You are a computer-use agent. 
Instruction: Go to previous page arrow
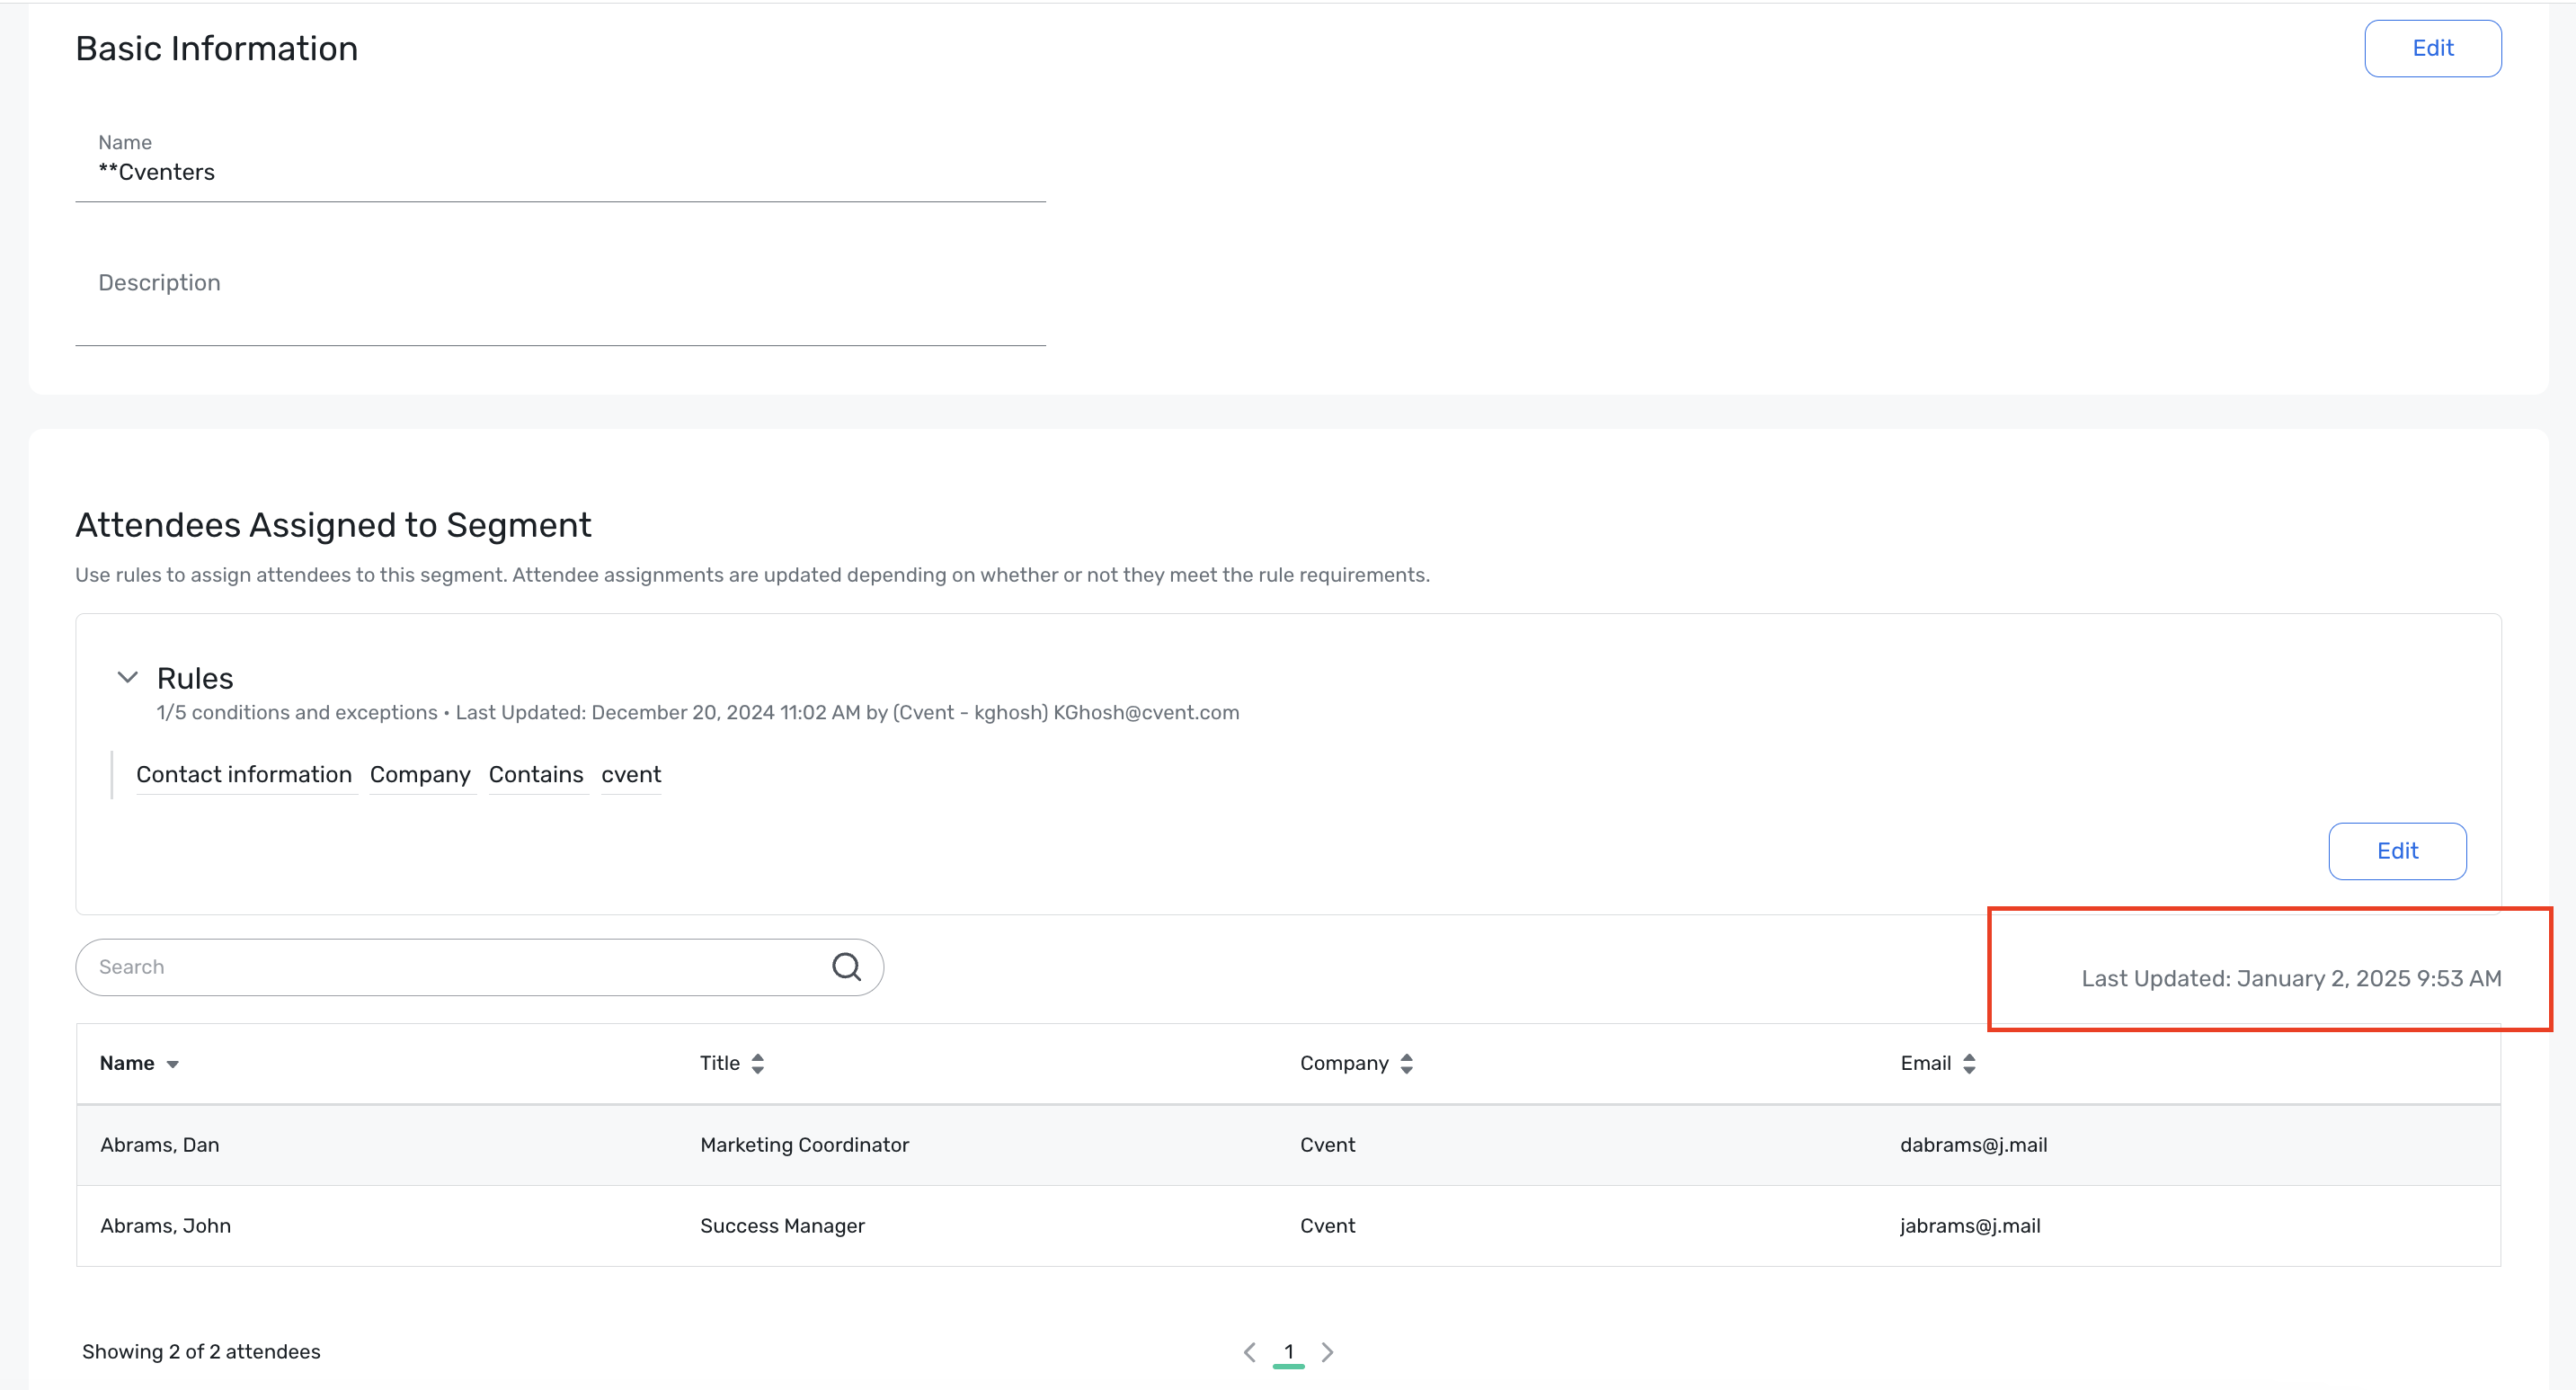click(x=1249, y=1352)
